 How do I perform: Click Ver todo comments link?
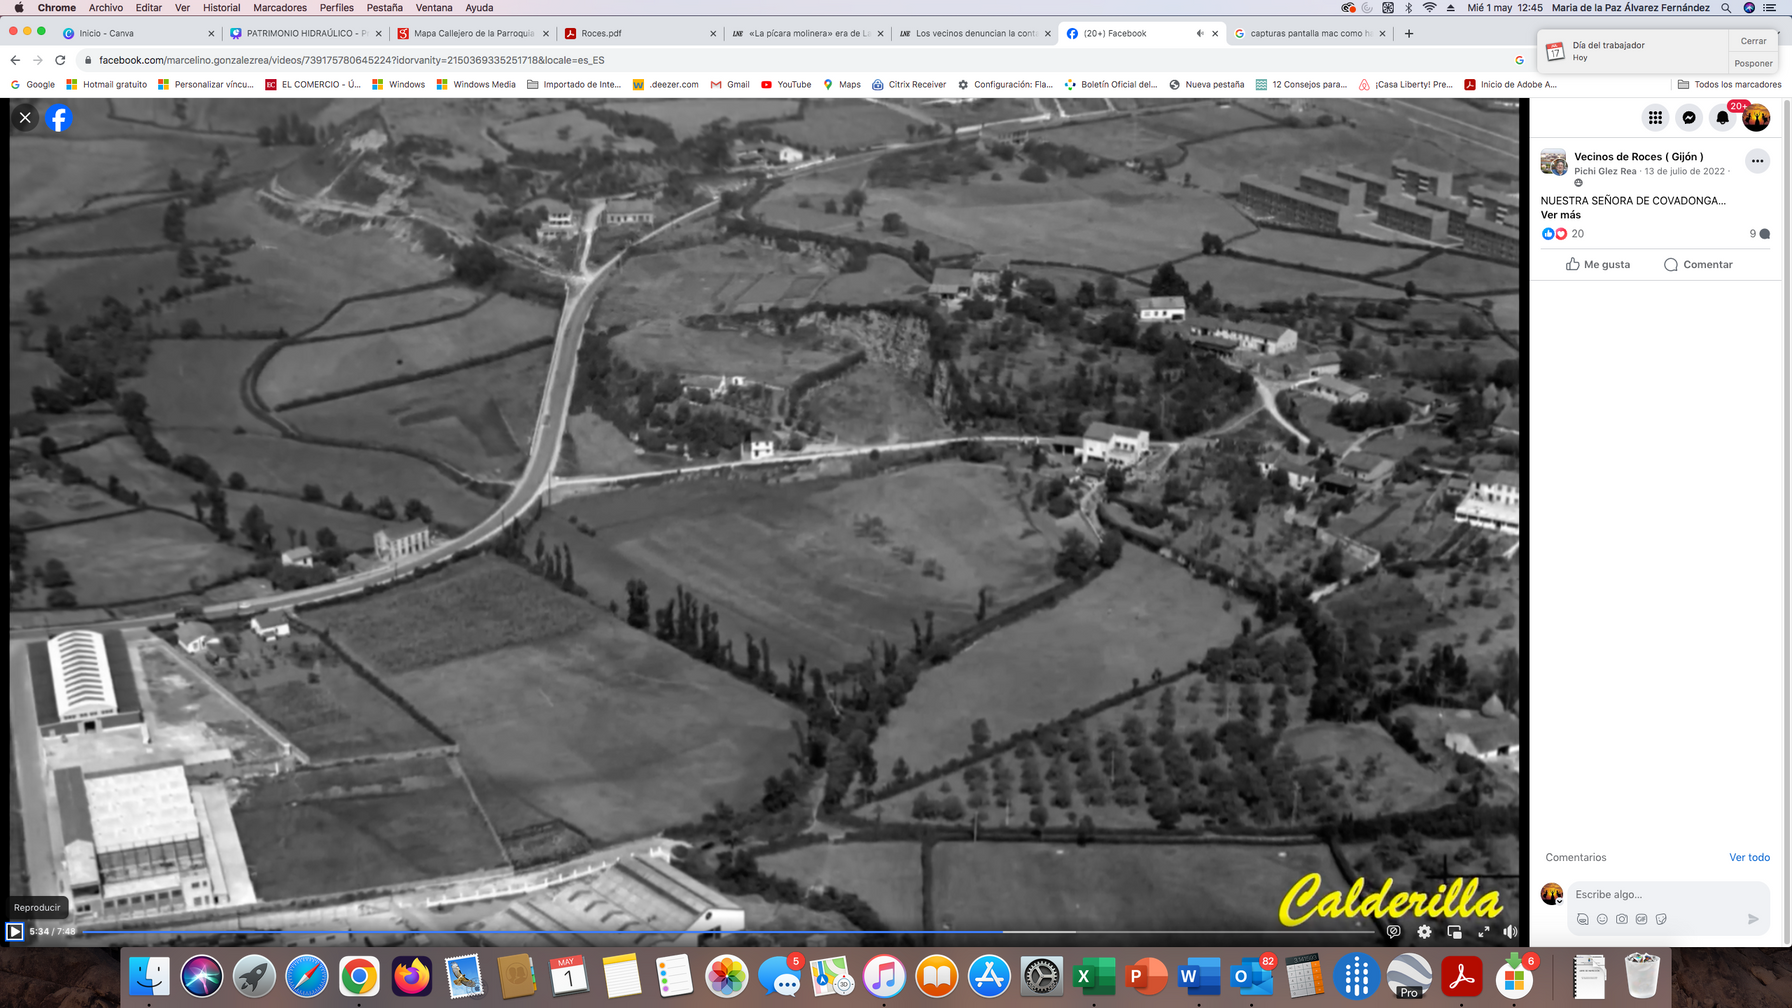click(1749, 857)
